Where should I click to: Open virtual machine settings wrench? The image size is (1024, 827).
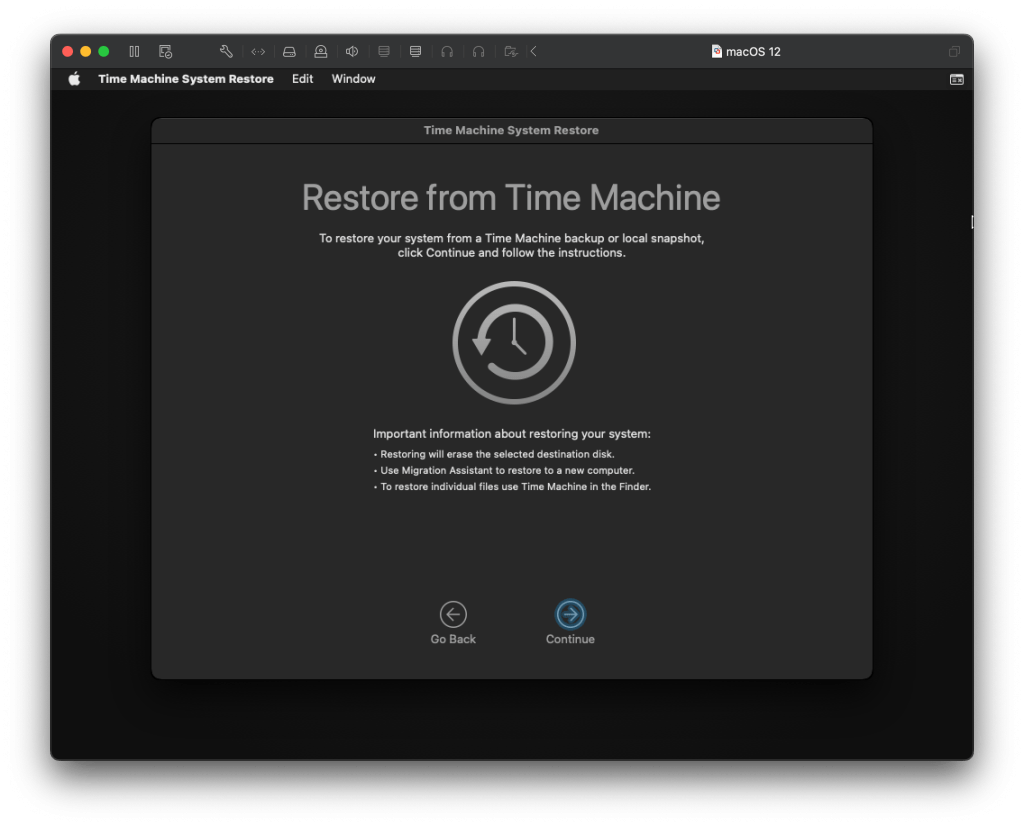[x=226, y=52]
